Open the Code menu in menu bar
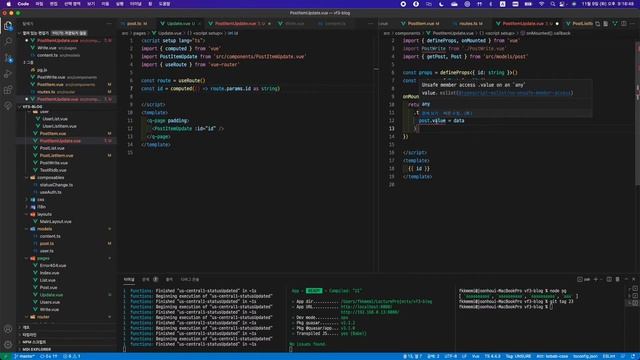The width and height of the screenshot is (640, 360). coord(23,4)
